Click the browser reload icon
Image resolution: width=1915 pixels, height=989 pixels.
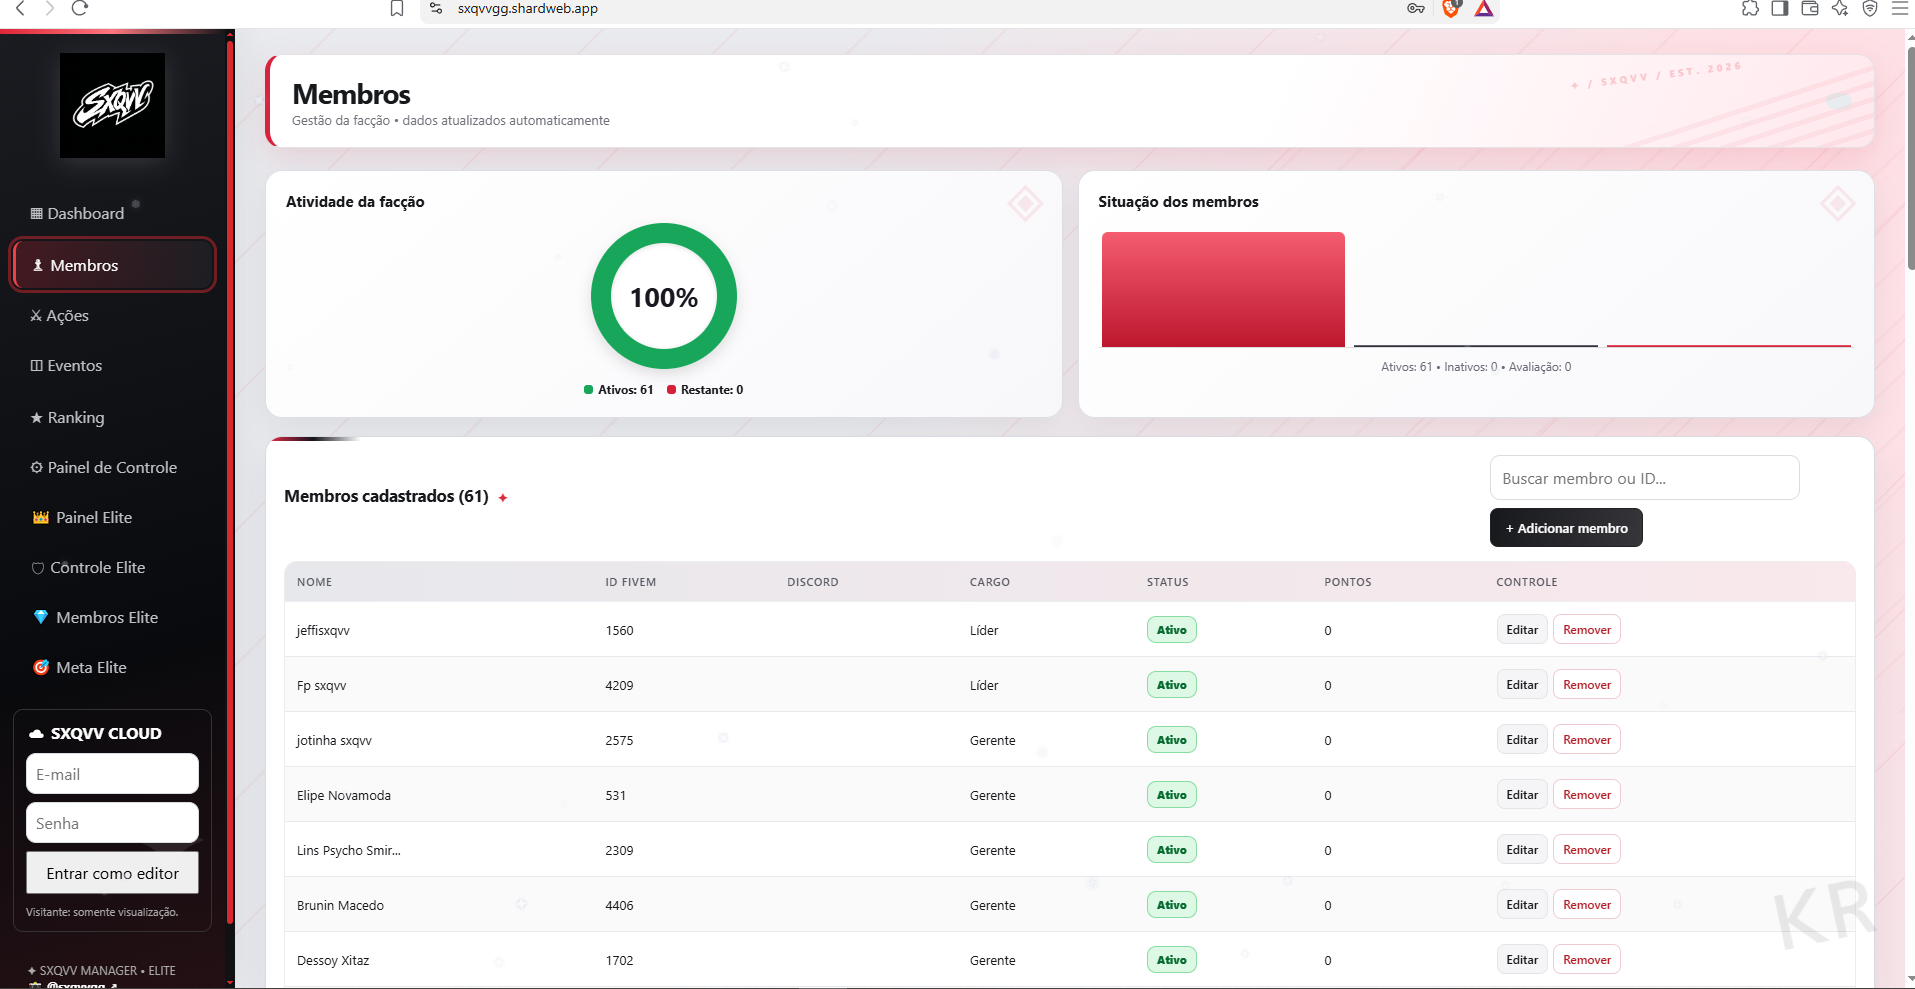(x=80, y=8)
